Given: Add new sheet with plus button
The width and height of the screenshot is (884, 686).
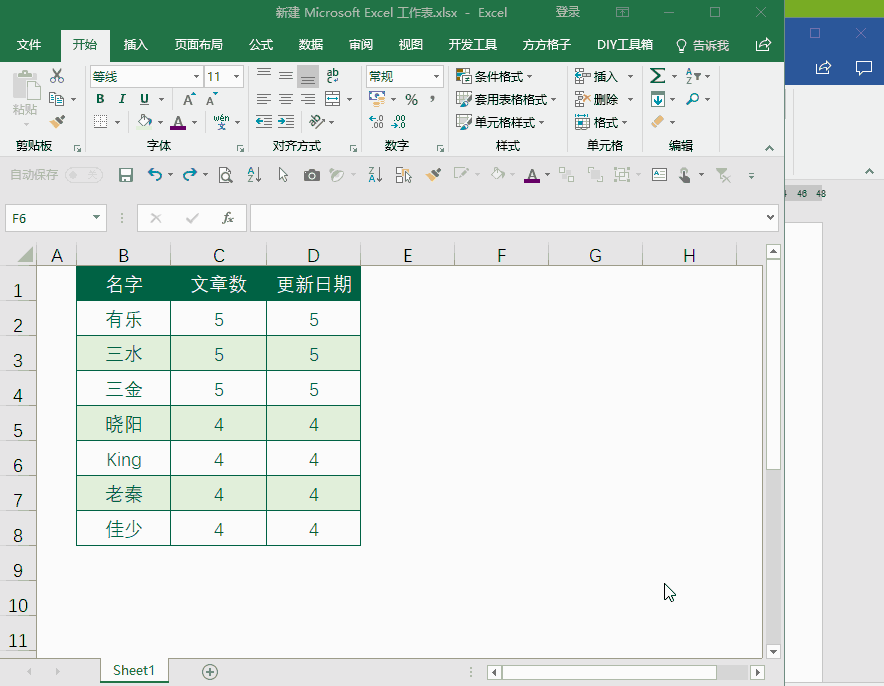Looking at the screenshot, I should [x=210, y=671].
